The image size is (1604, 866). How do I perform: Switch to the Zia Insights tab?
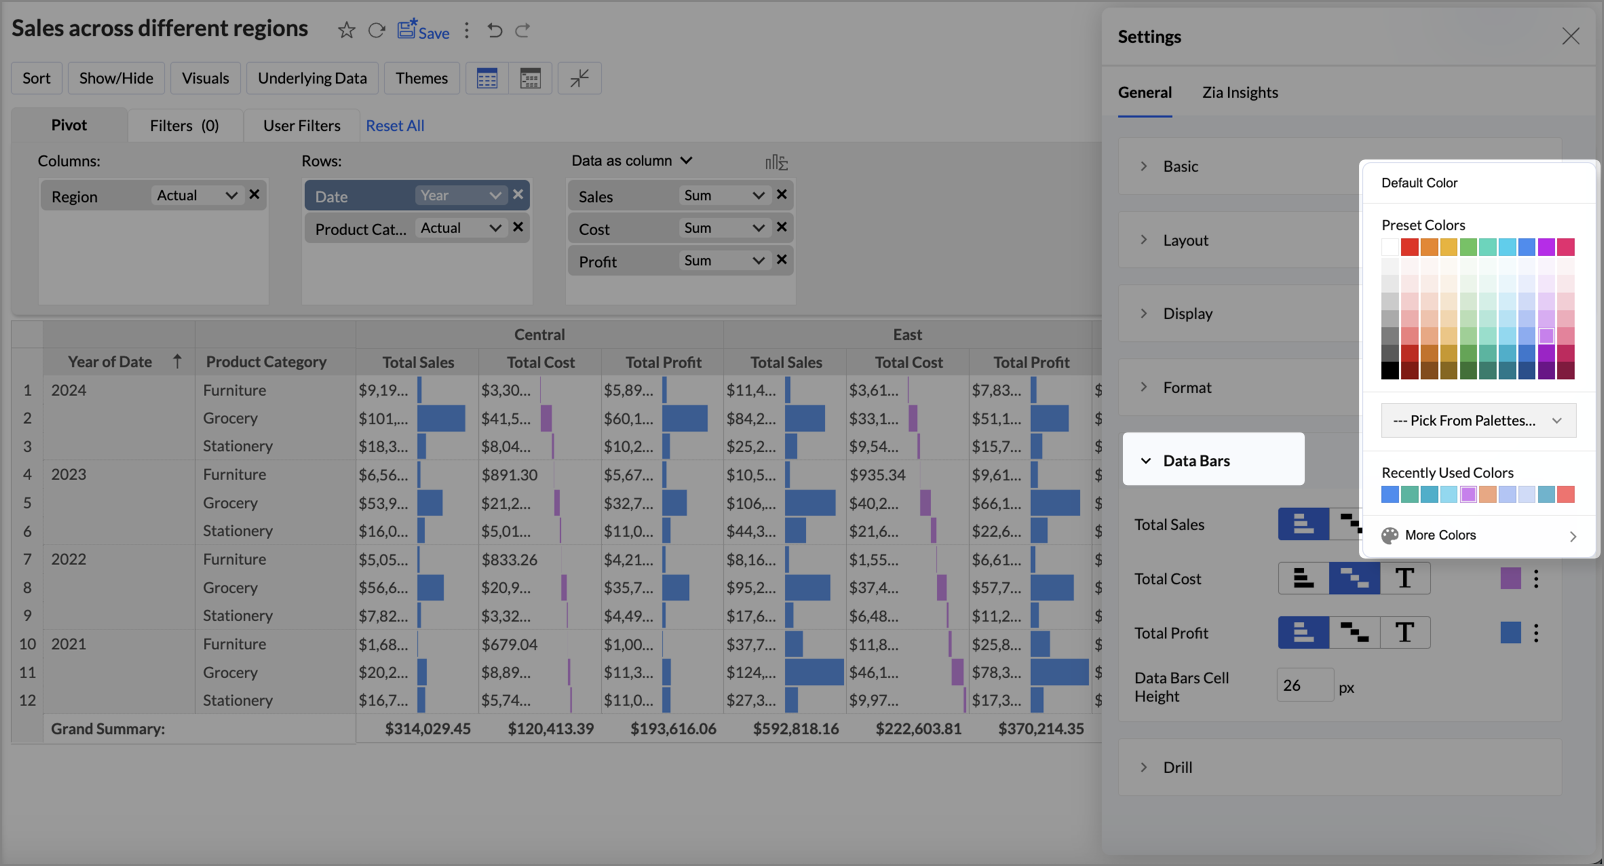[1239, 92]
